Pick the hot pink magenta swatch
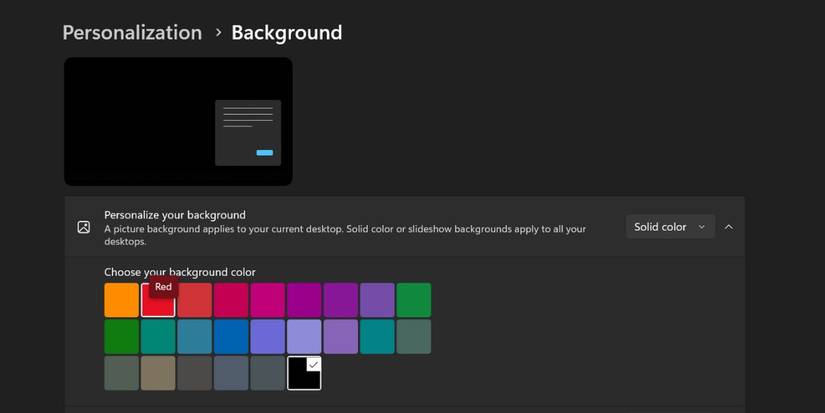825x413 pixels. [x=268, y=300]
